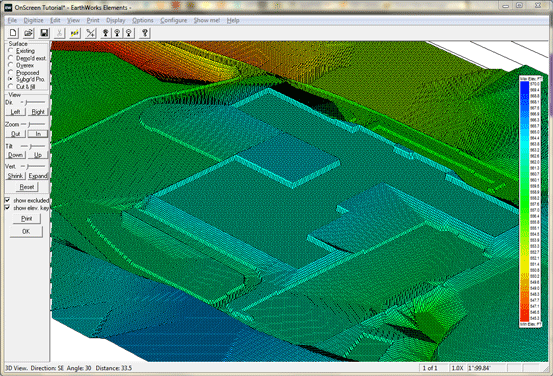
Task: Open the File menu
Action: point(12,20)
